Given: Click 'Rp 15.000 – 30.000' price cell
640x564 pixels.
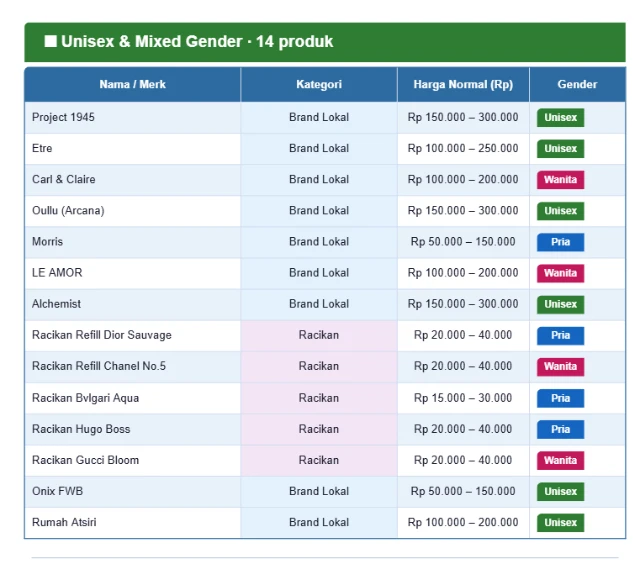Looking at the screenshot, I should 463,398.
